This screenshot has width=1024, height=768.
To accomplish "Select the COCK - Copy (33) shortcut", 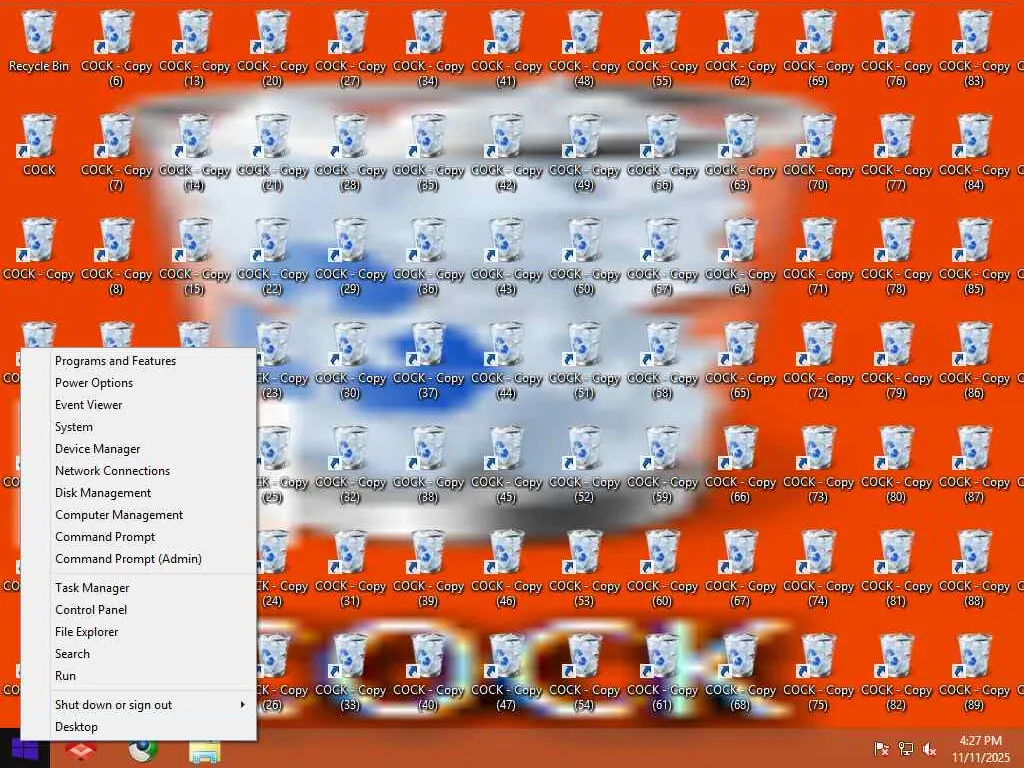I will 350,673.
